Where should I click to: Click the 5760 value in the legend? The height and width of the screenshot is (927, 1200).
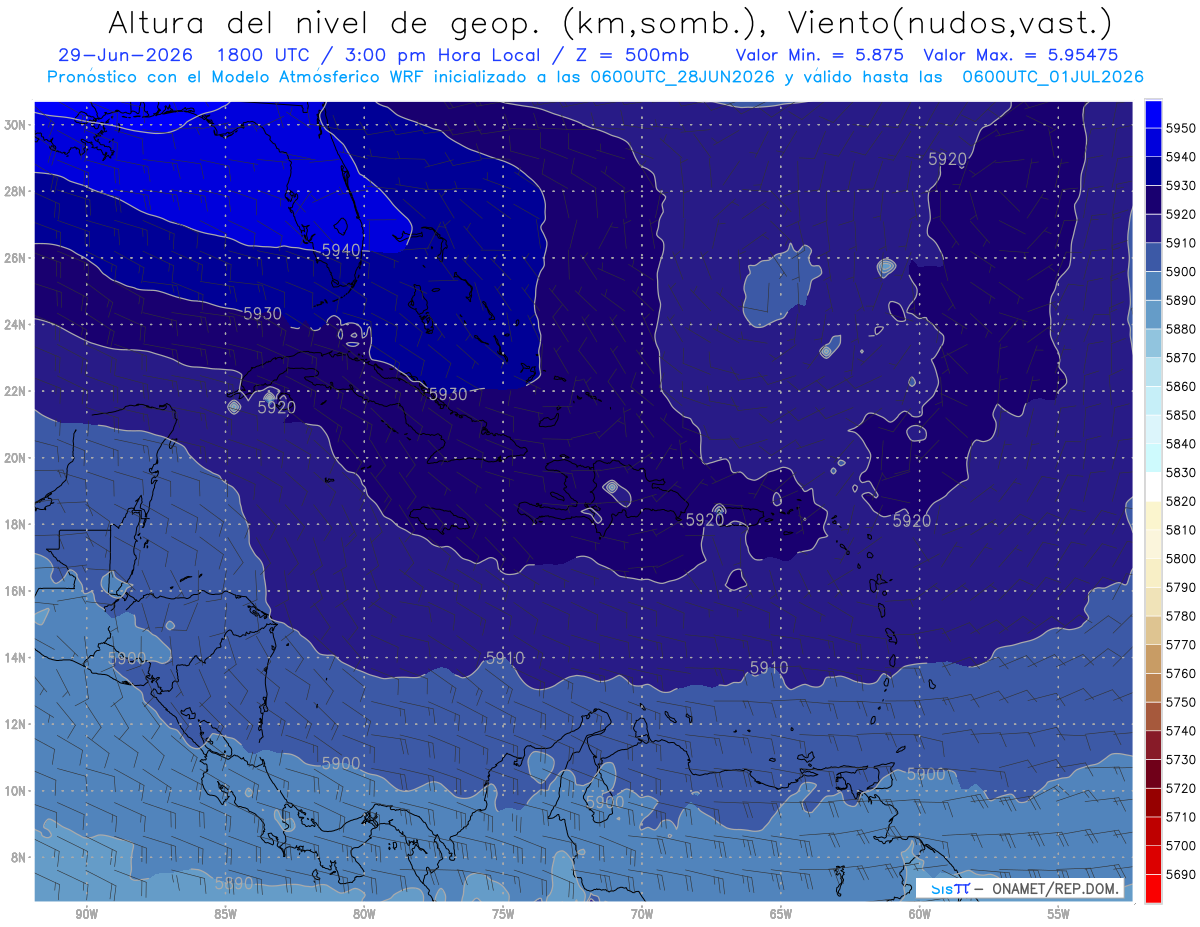tap(1181, 673)
